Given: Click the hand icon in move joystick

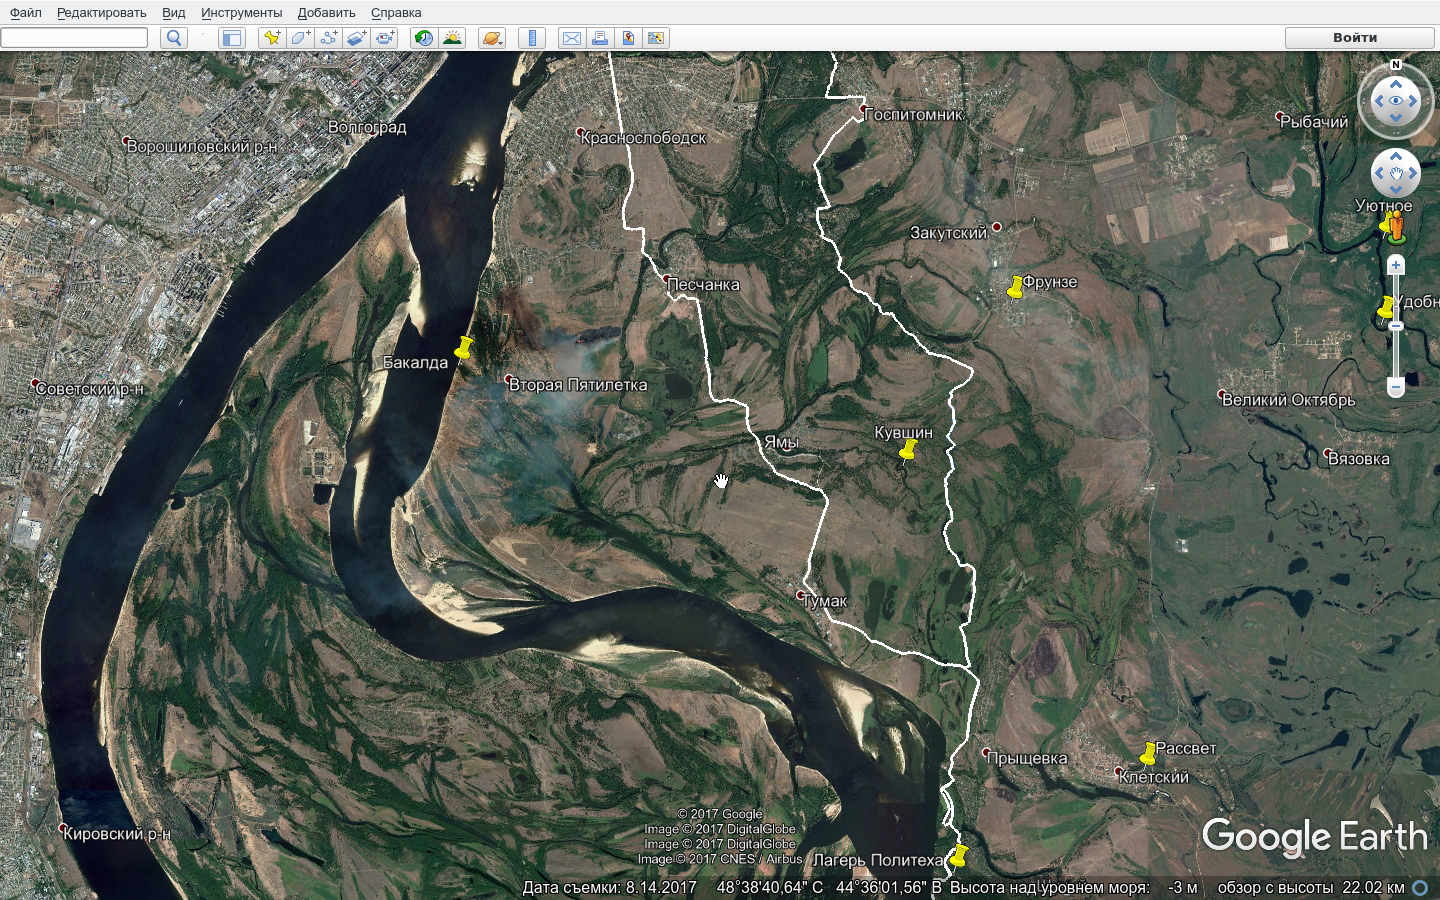Looking at the screenshot, I should point(1396,174).
